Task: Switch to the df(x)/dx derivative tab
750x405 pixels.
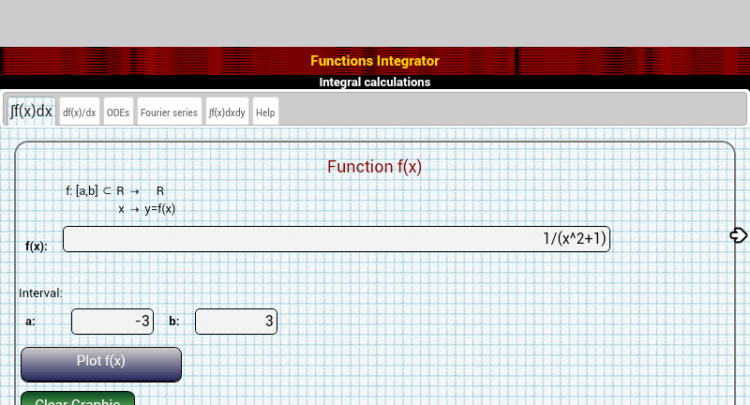Action: [79, 113]
